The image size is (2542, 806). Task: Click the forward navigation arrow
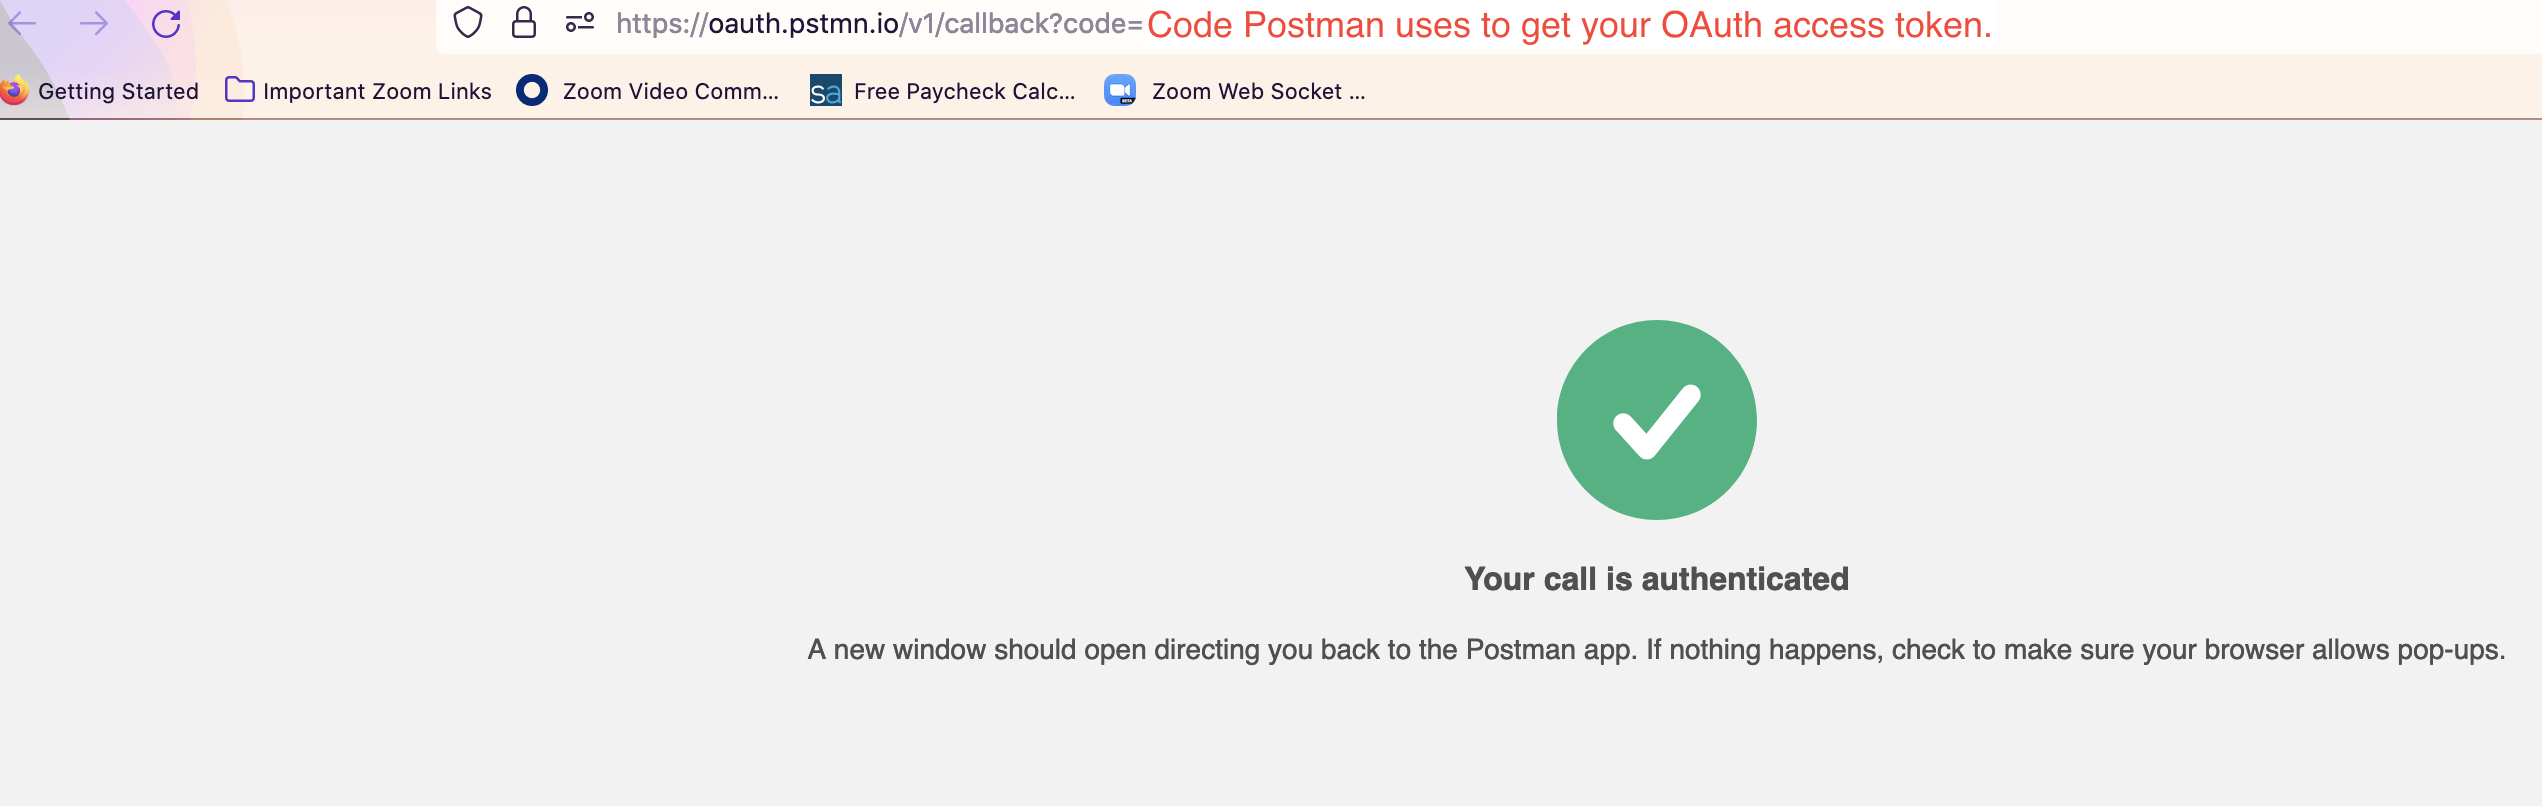click(x=94, y=23)
